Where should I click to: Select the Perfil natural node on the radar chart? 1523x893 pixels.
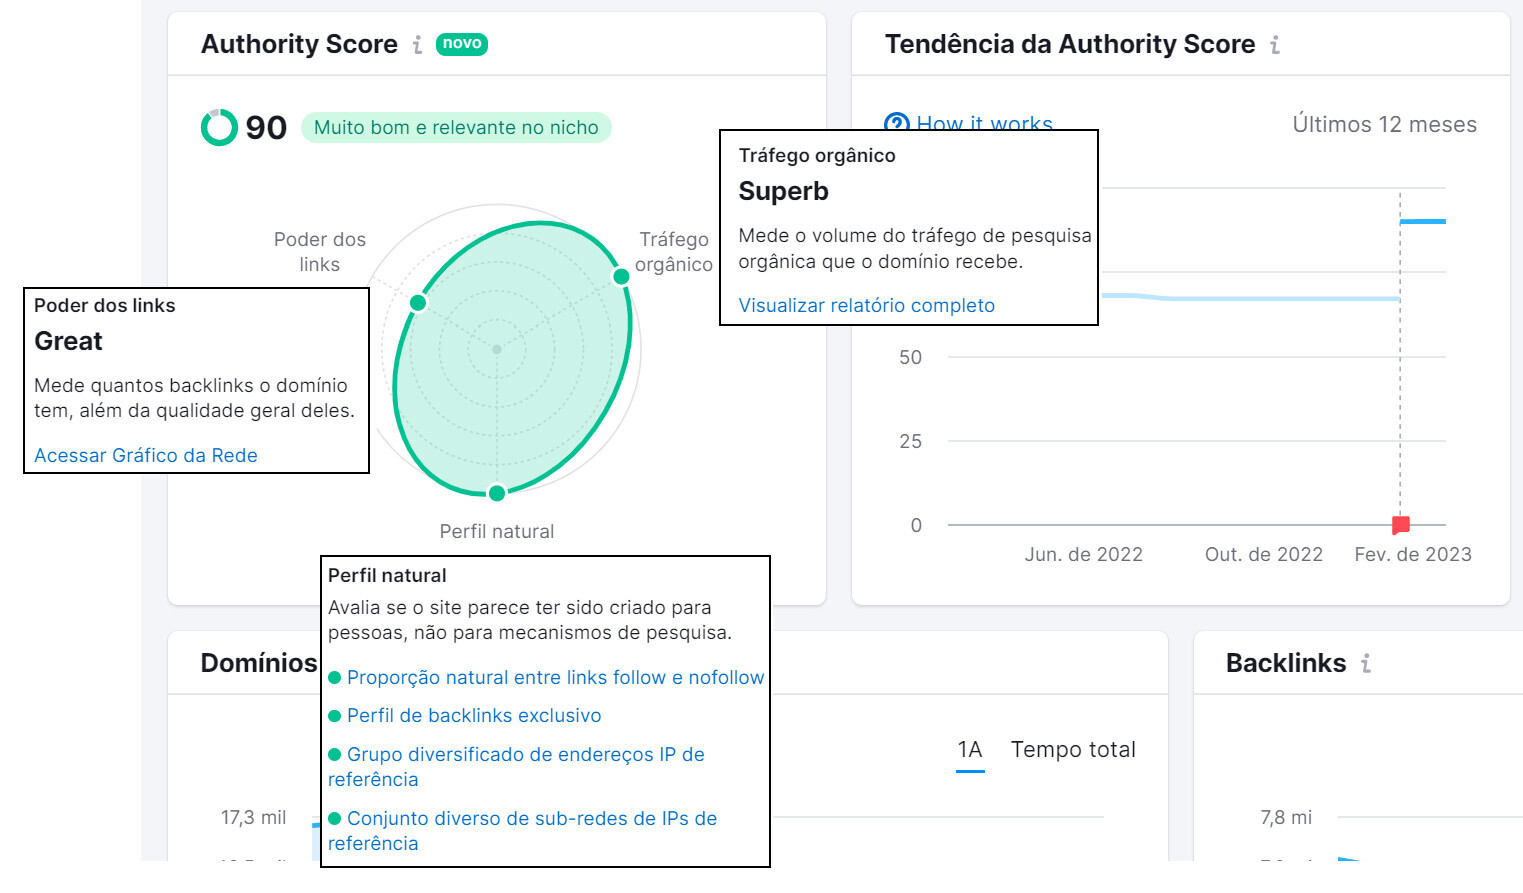pos(497,493)
